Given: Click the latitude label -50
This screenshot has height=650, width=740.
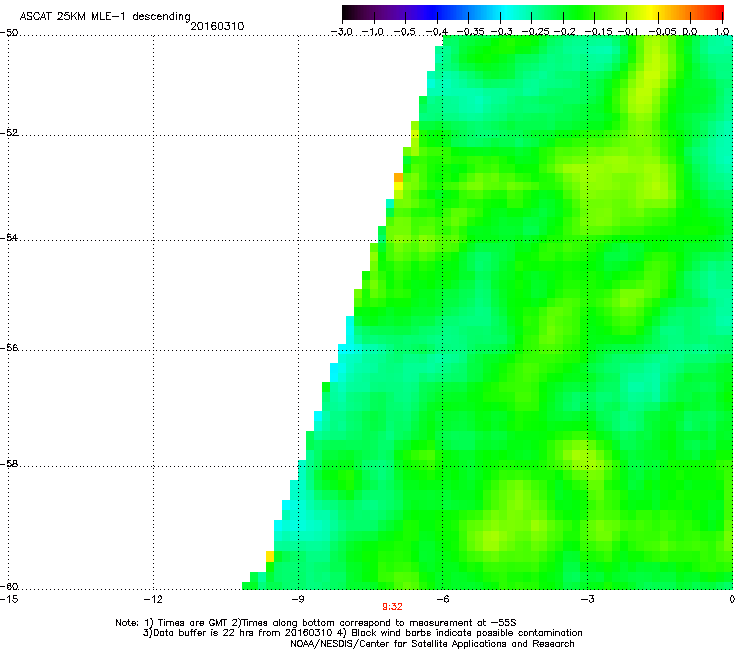Looking at the screenshot, I should pyautogui.click(x=9, y=33).
